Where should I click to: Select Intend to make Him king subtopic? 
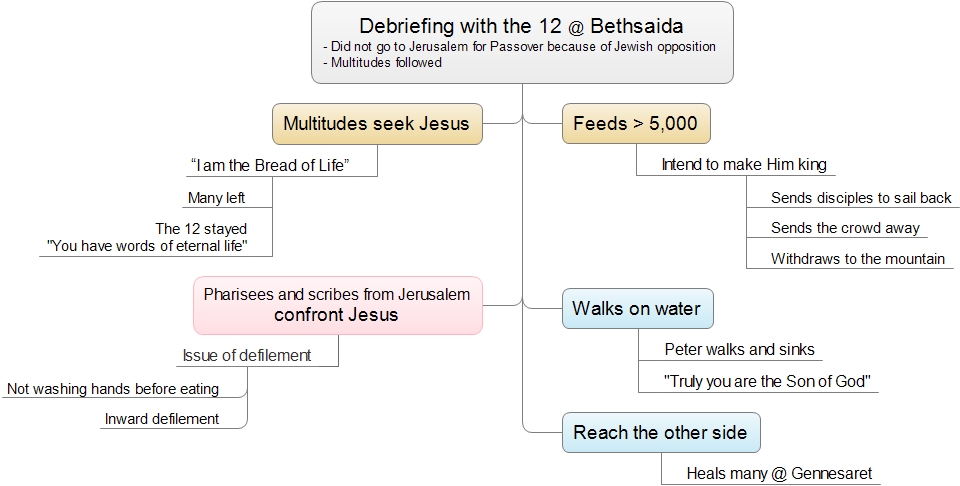(x=744, y=165)
